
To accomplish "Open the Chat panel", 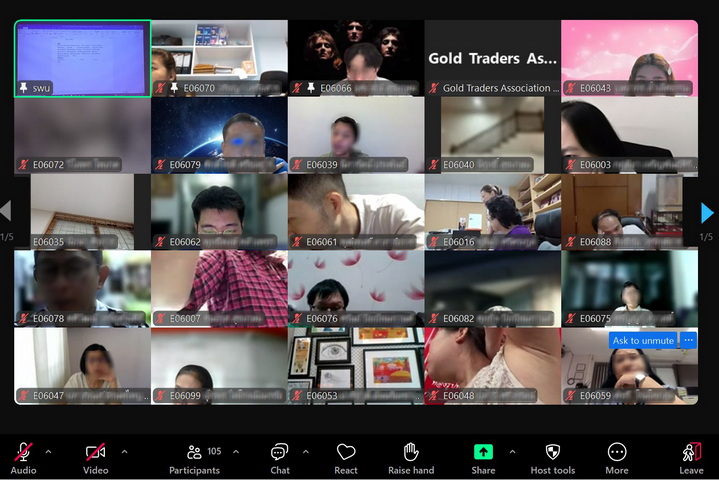I will click(x=280, y=453).
